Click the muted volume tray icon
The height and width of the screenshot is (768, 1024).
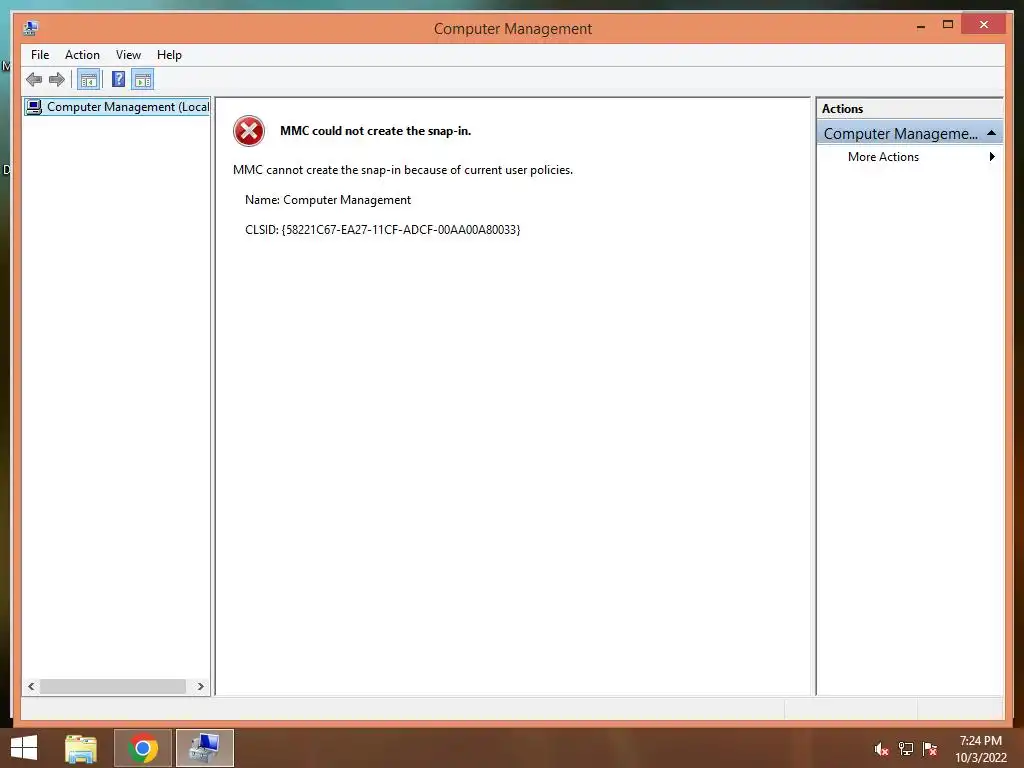882,749
